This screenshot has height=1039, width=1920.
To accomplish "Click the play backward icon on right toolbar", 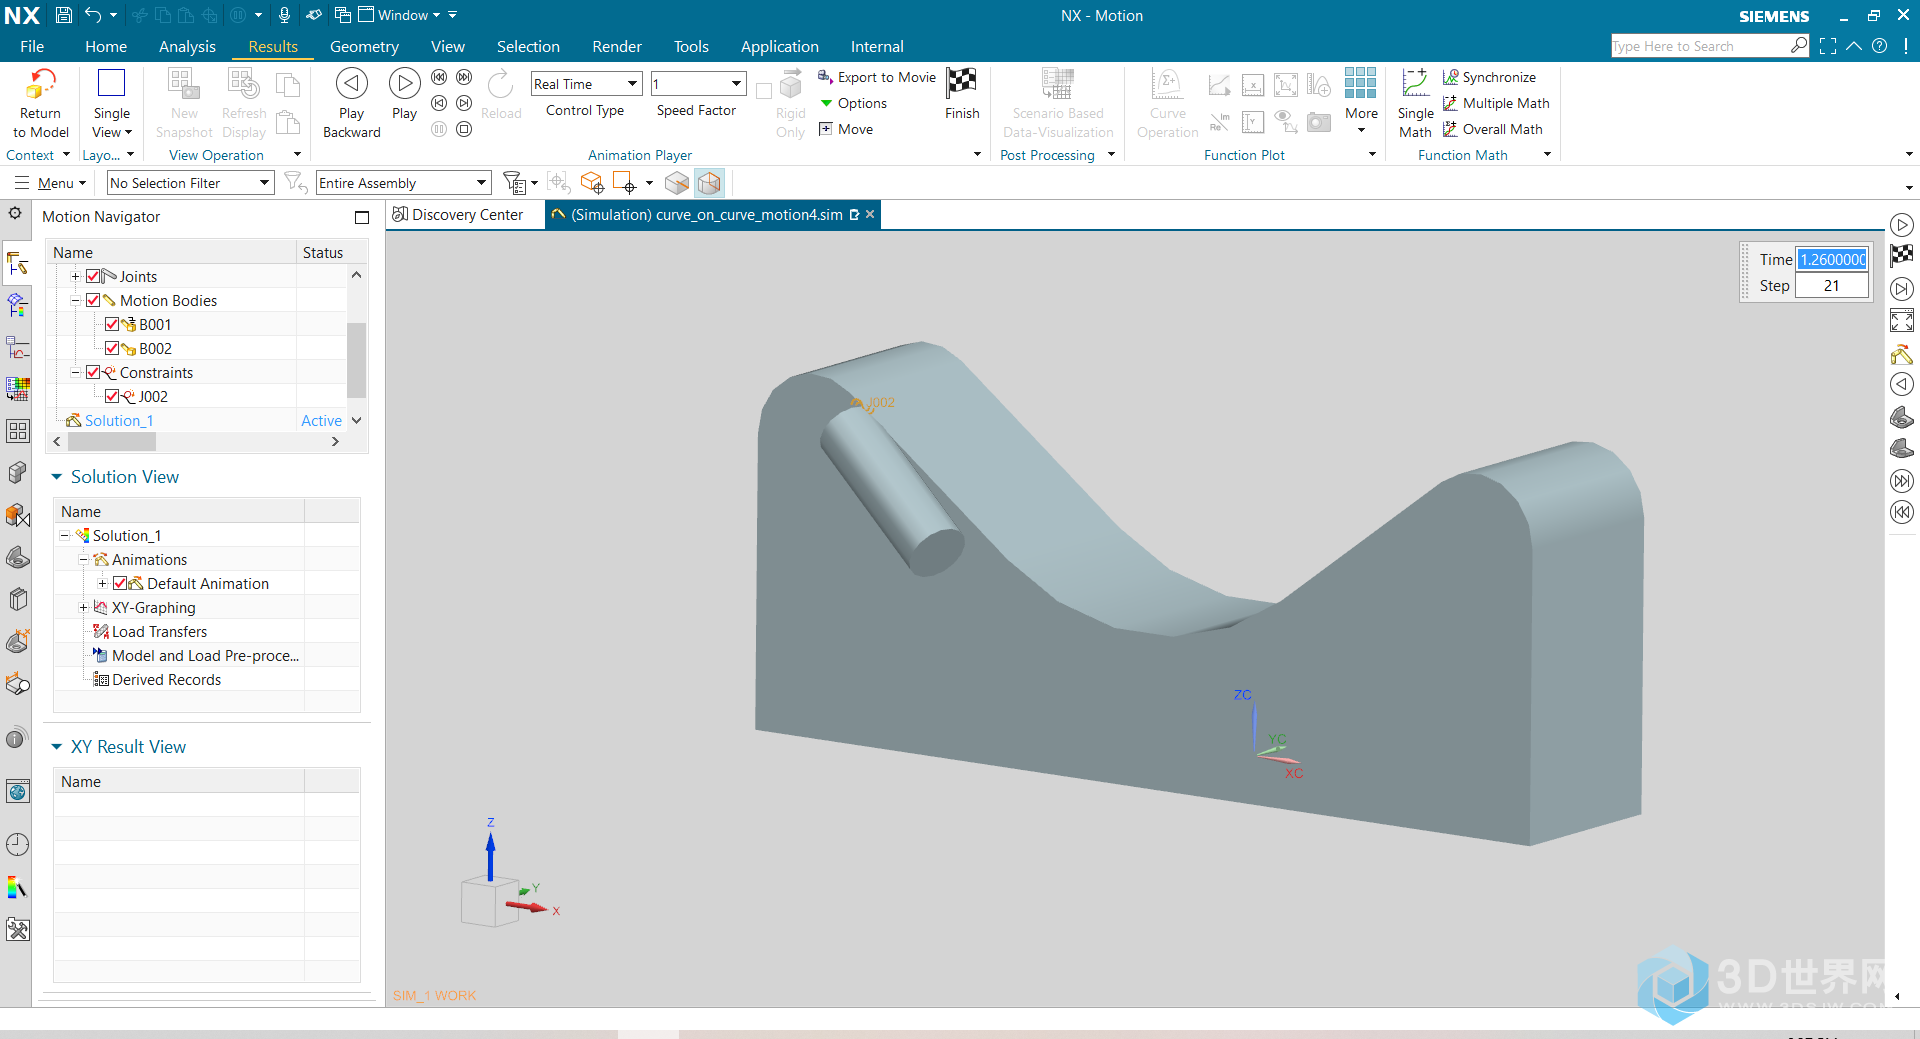I will [x=1902, y=384].
